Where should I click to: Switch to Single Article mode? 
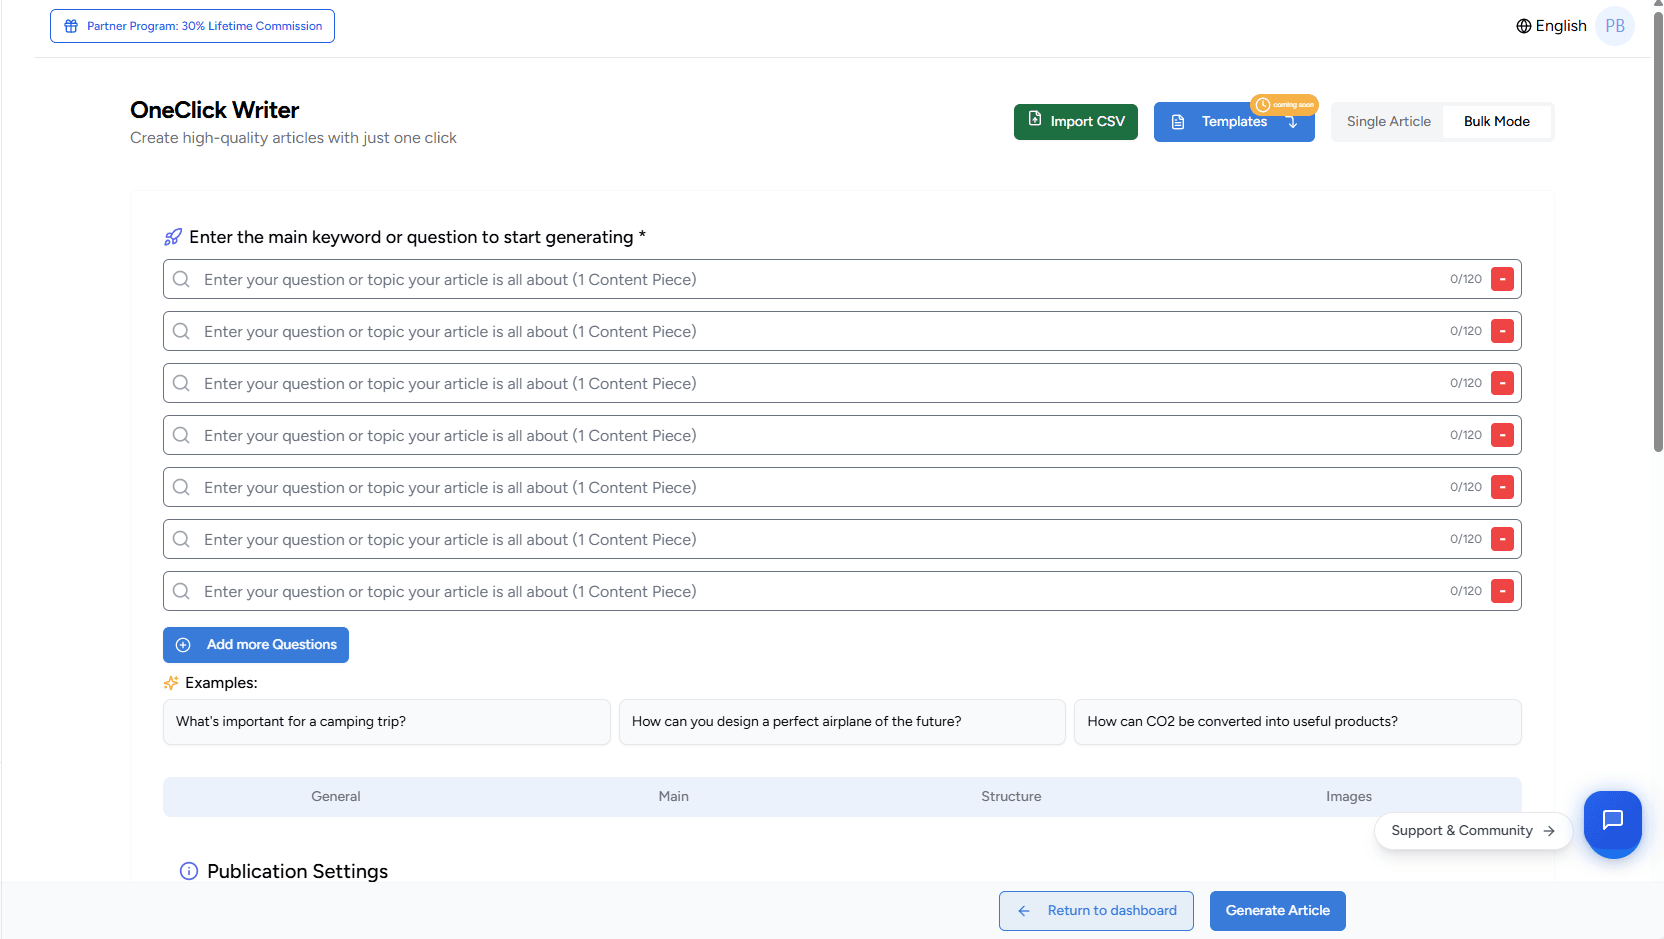[1388, 122]
